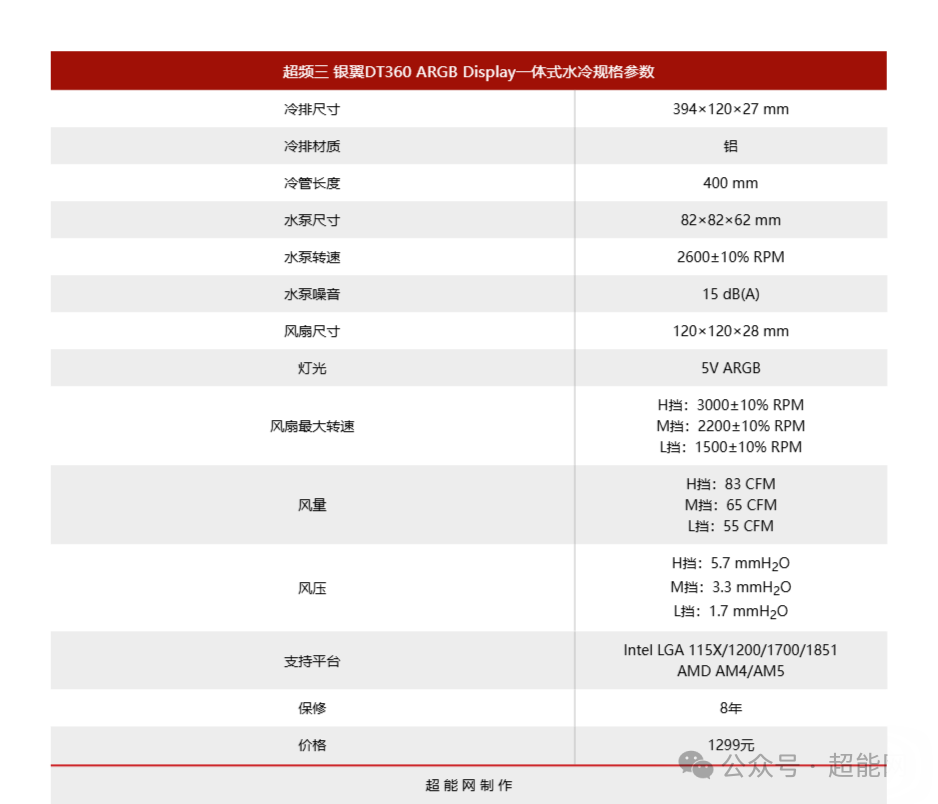Click the 1299元 price value

[x=730, y=745]
